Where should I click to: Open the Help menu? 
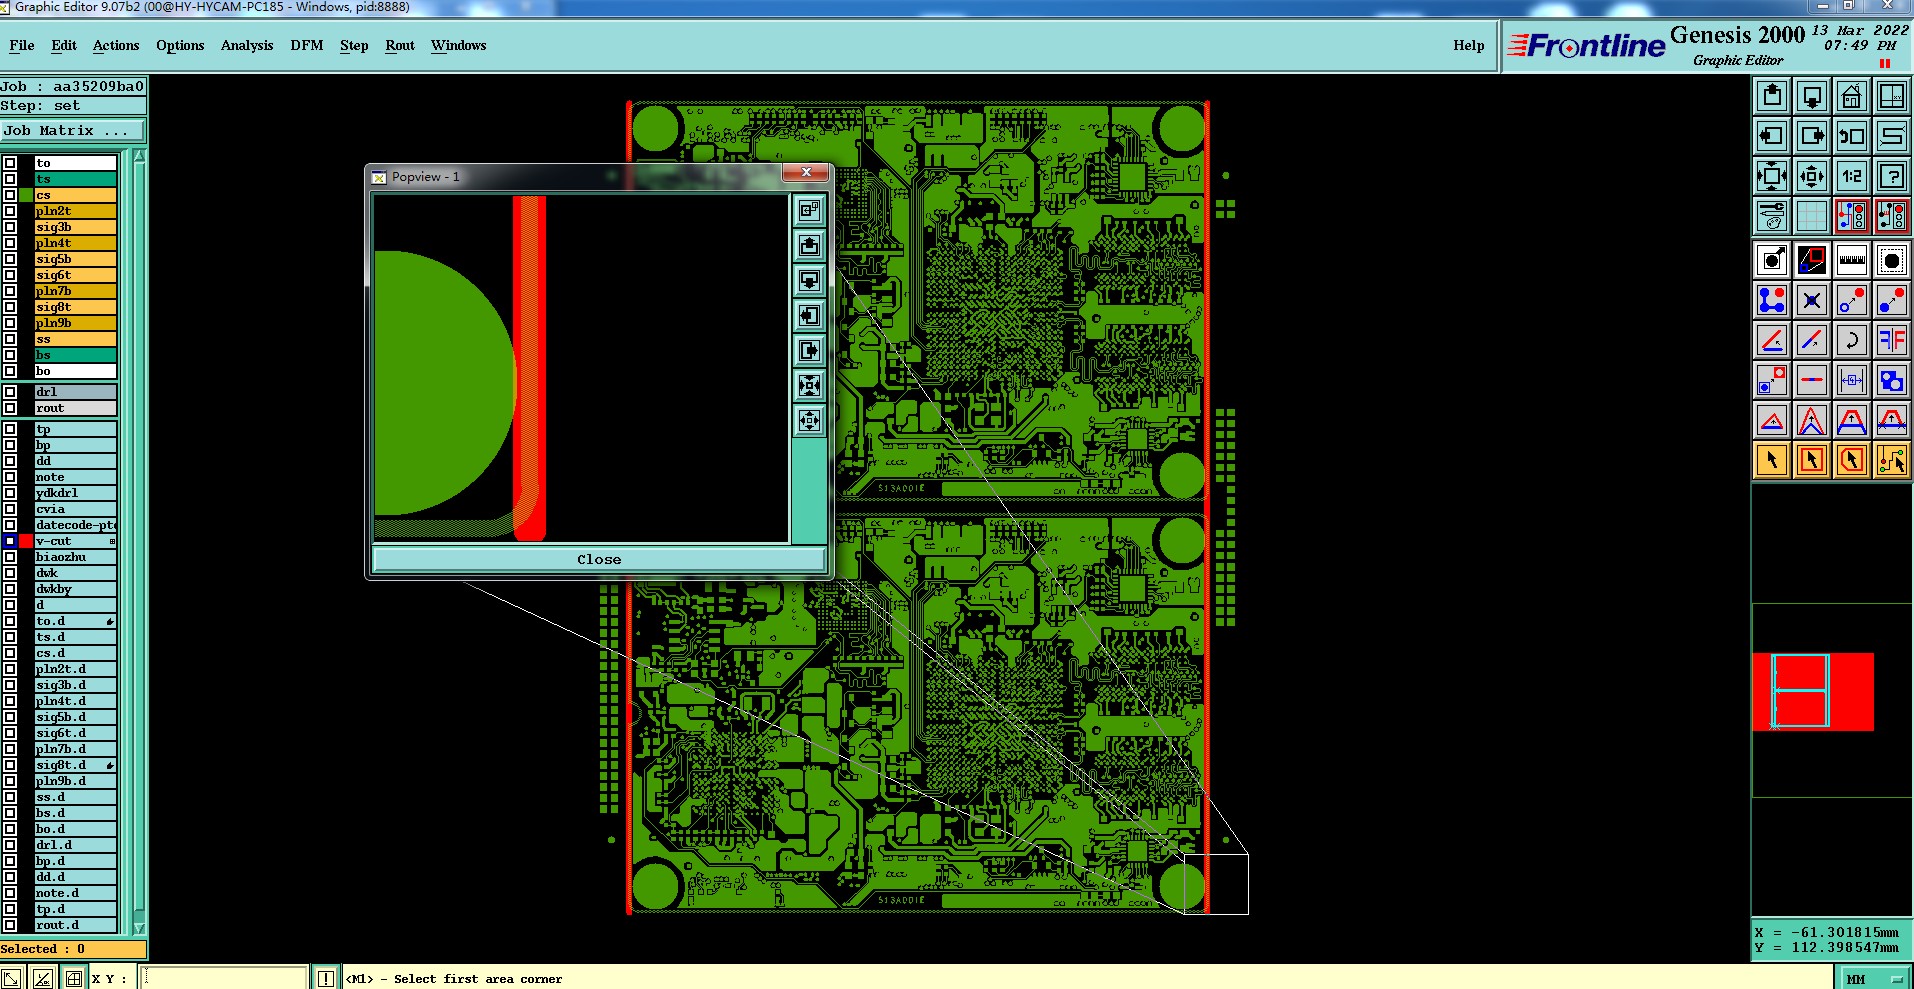[1468, 45]
